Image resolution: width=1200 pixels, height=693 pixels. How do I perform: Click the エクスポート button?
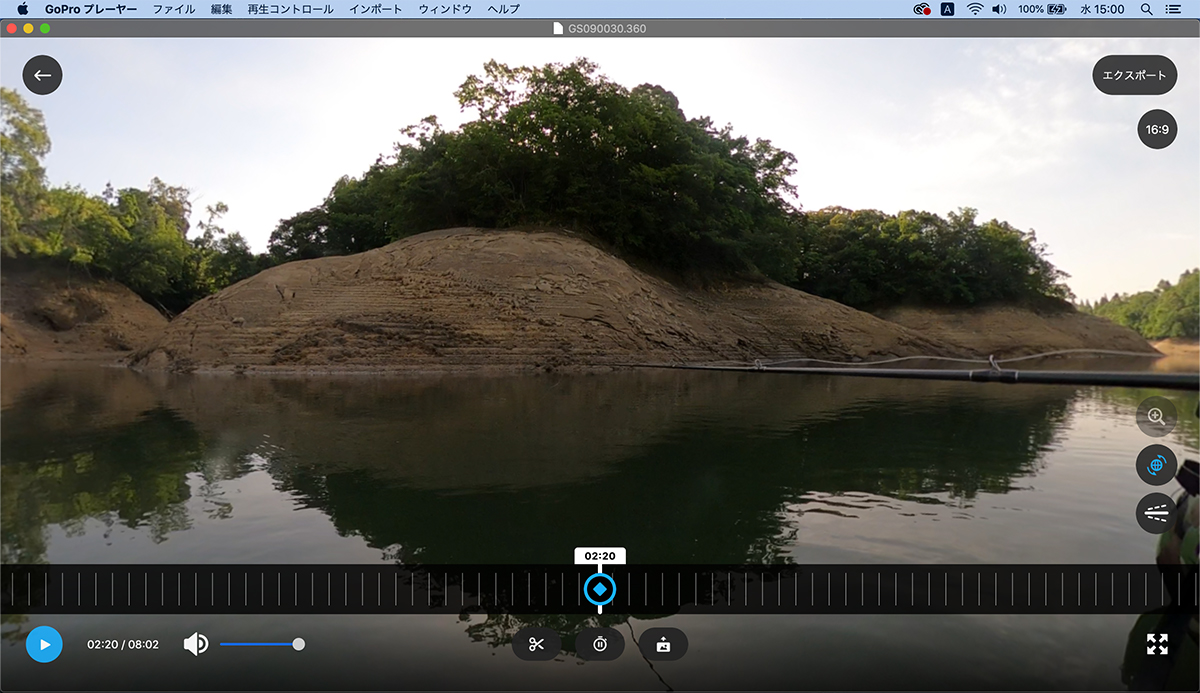click(x=1134, y=75)
